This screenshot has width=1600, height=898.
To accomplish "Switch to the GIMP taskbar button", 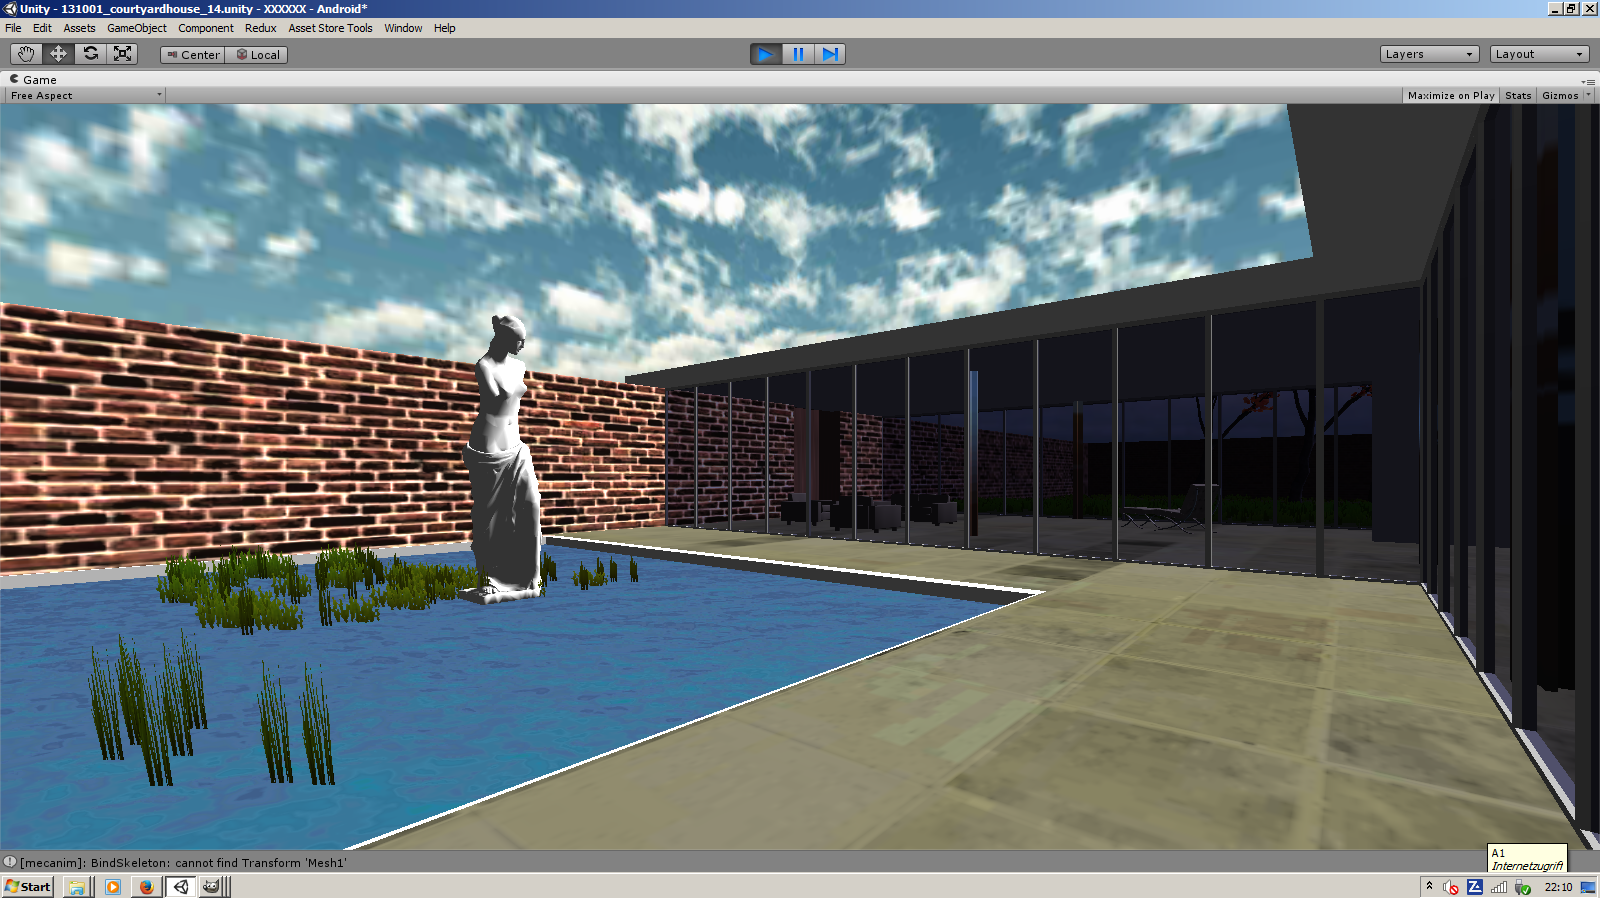I will coord(211,887).
